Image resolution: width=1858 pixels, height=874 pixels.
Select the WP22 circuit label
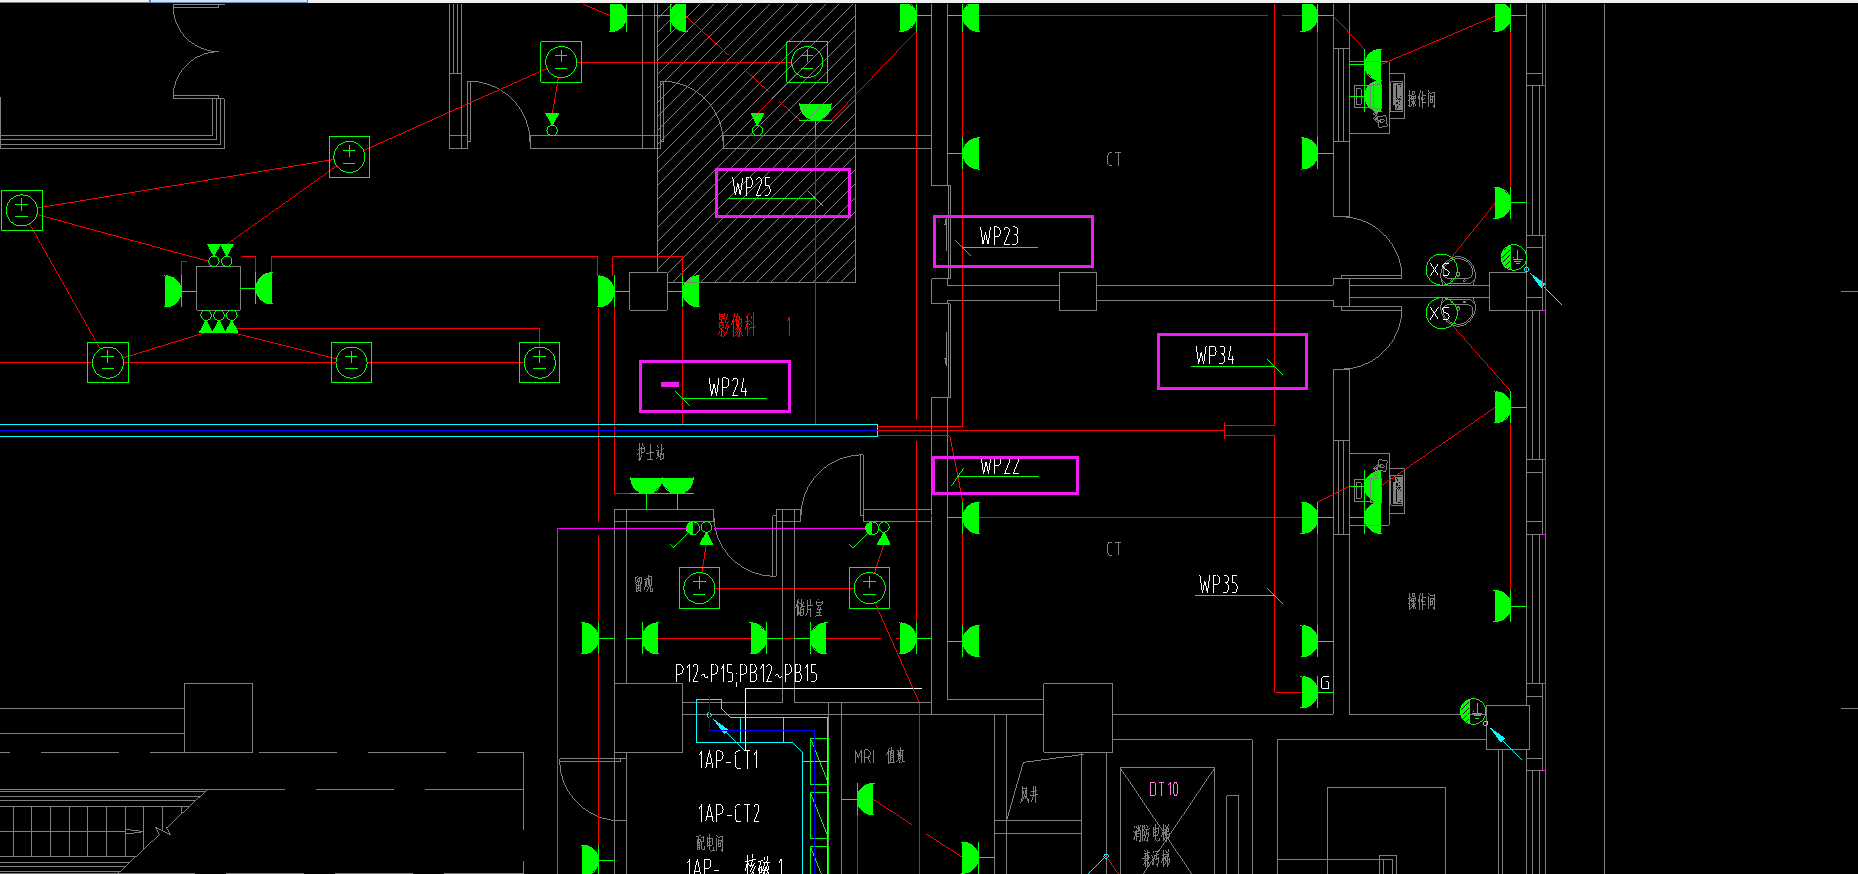pyautogui.click(x=1000, y=466)
